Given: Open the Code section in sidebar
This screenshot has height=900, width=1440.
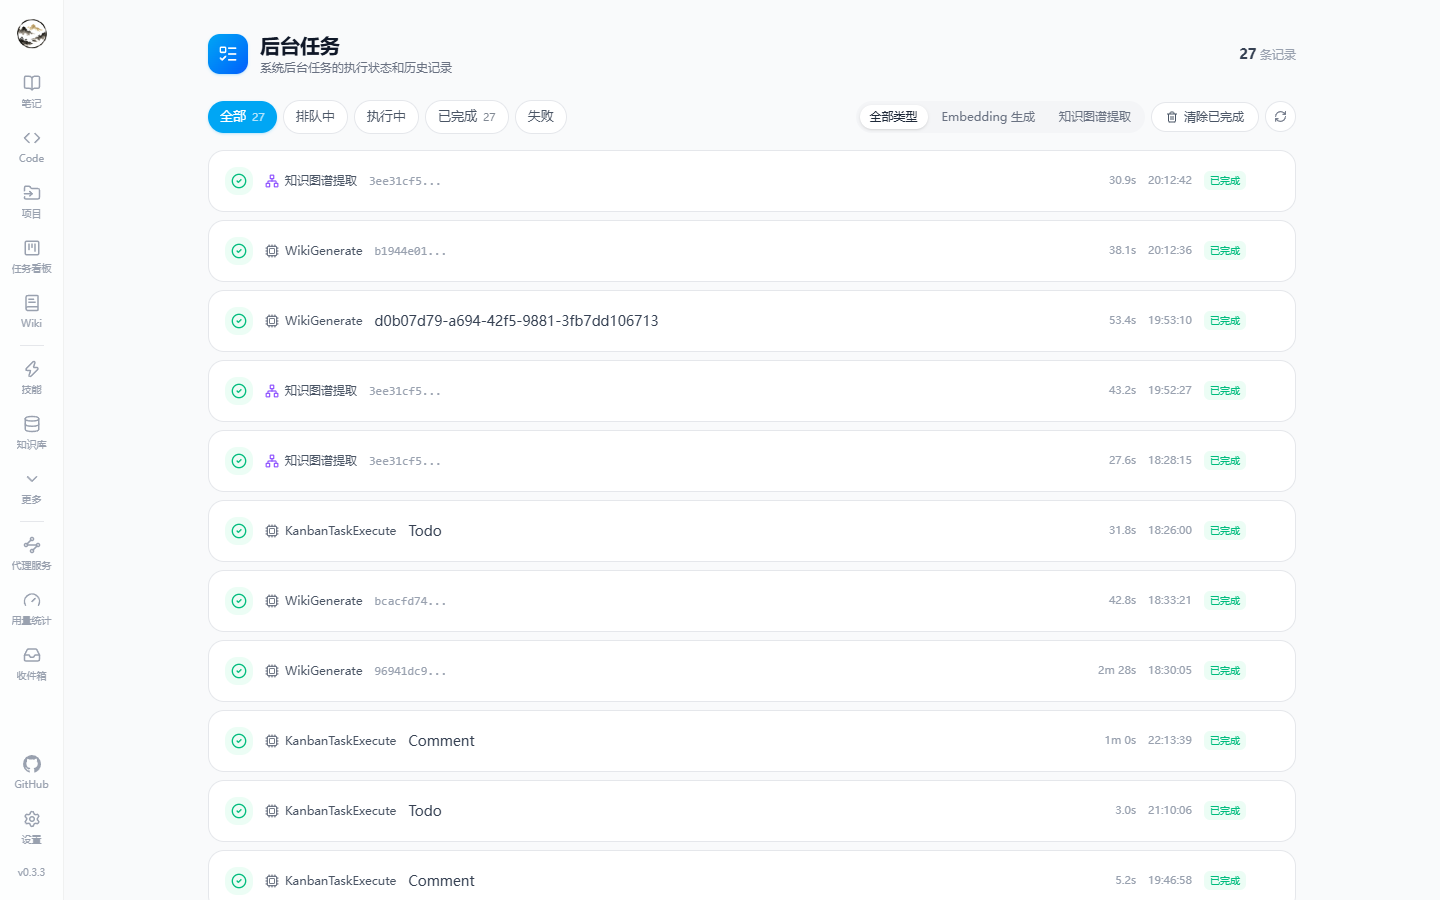Looking at the screenshot, I should point(31,146).
